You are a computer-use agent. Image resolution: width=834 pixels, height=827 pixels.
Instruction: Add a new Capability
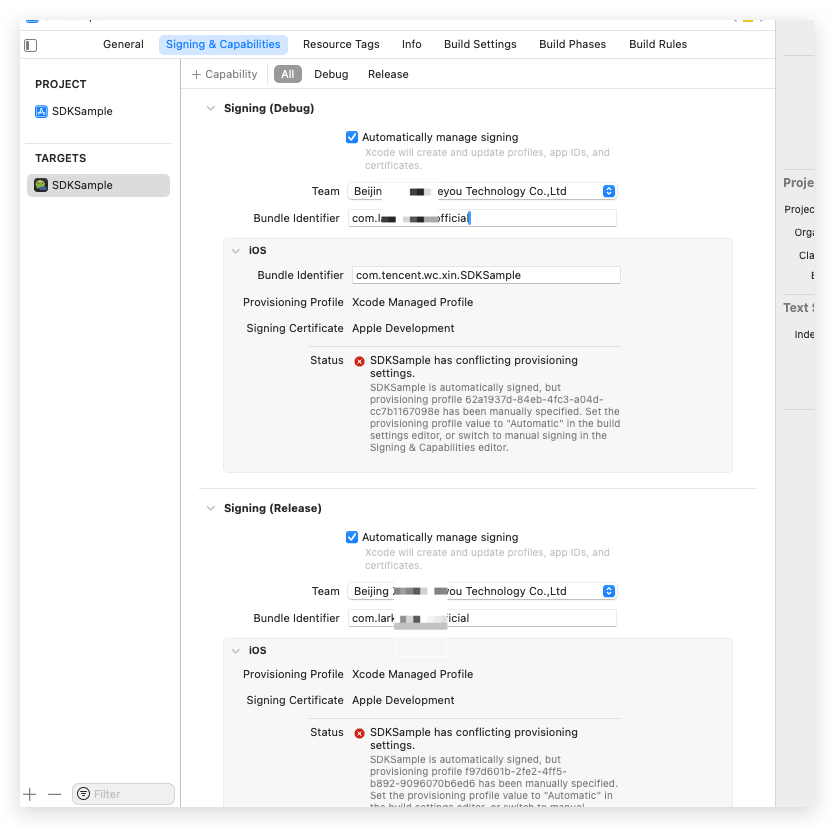coord(224,74)
